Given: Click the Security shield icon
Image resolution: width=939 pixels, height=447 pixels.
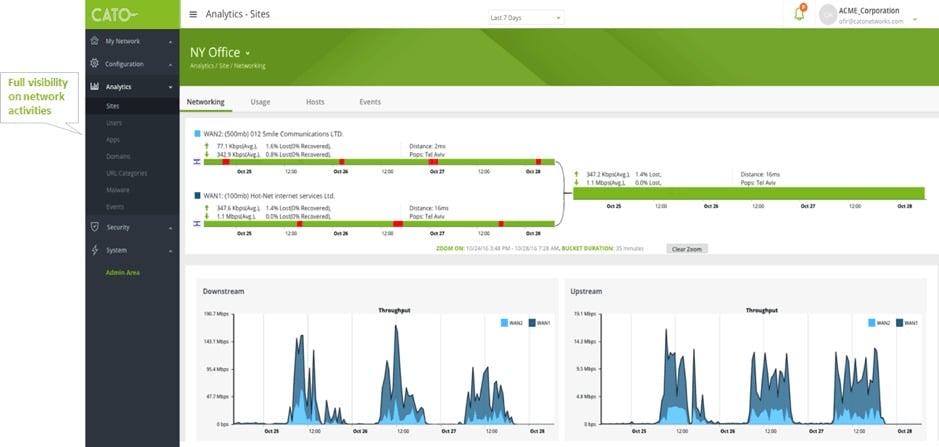Looking at the screenshot, I should [95, 227].
